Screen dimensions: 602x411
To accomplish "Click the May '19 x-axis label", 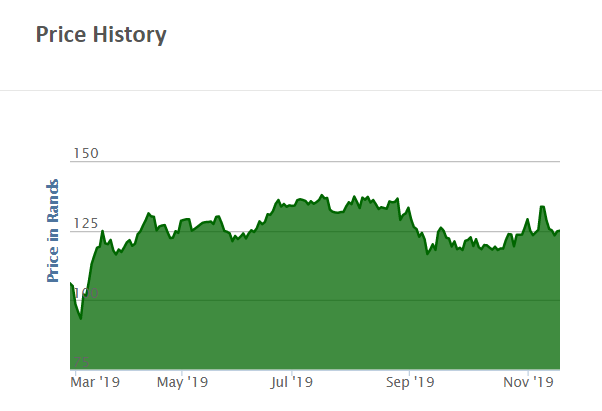I will (182, 382).
